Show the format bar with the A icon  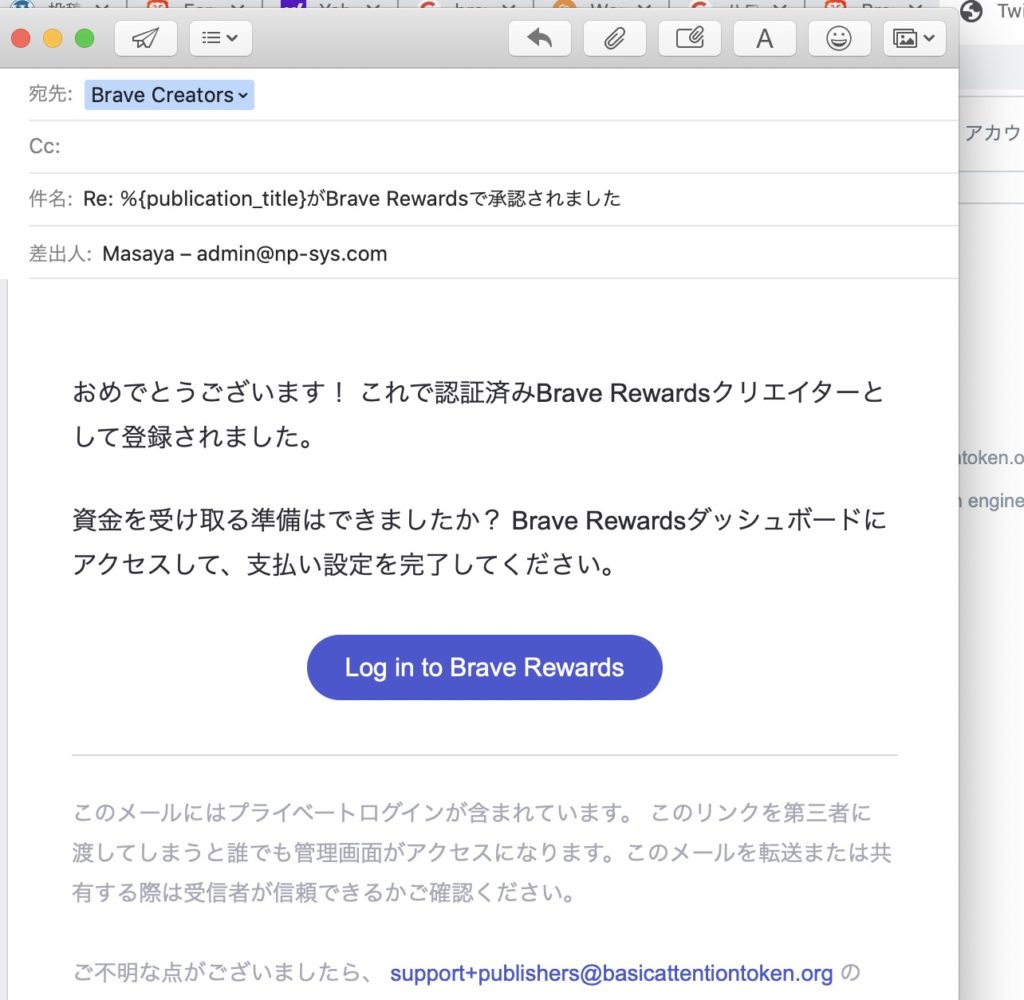[765, 39]
